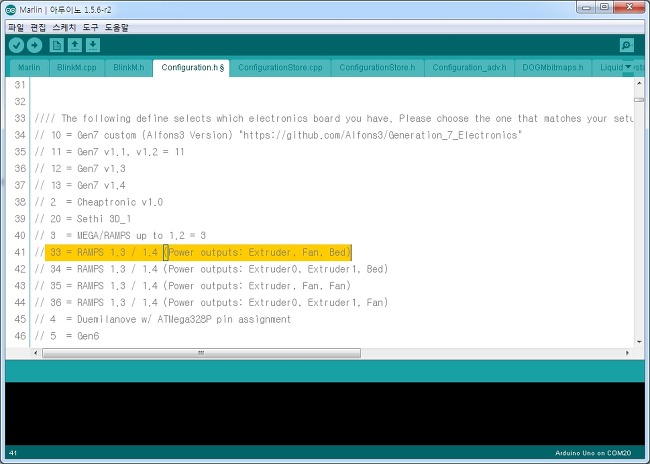This screenshot has height=464, width=650.
Task: Maximize the Arduino window
Action: click(604, 7)
